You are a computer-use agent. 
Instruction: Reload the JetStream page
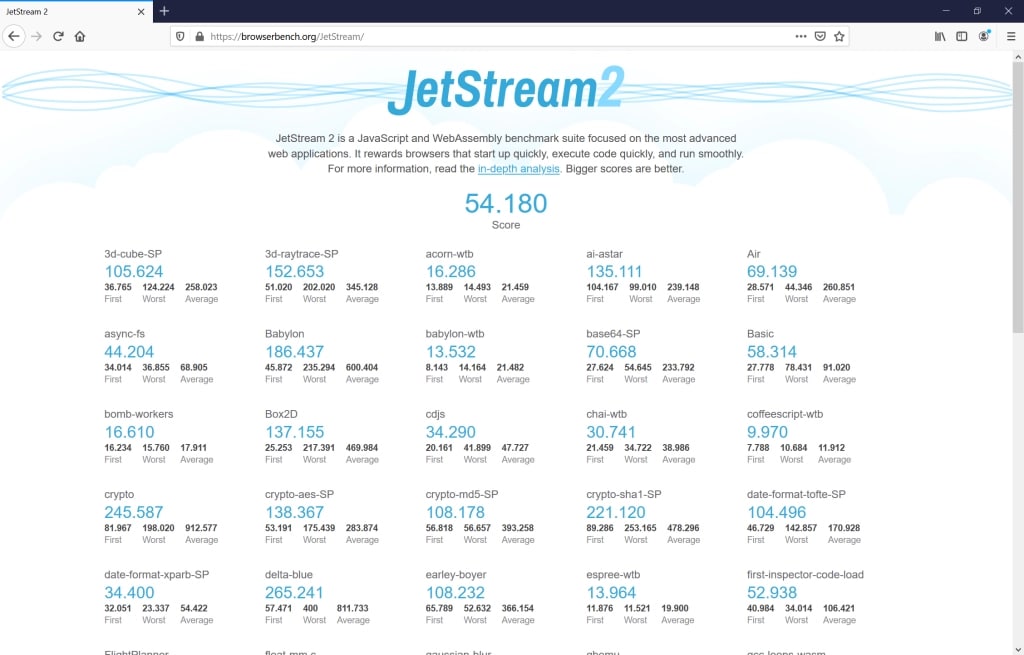(x=58, y=37)
